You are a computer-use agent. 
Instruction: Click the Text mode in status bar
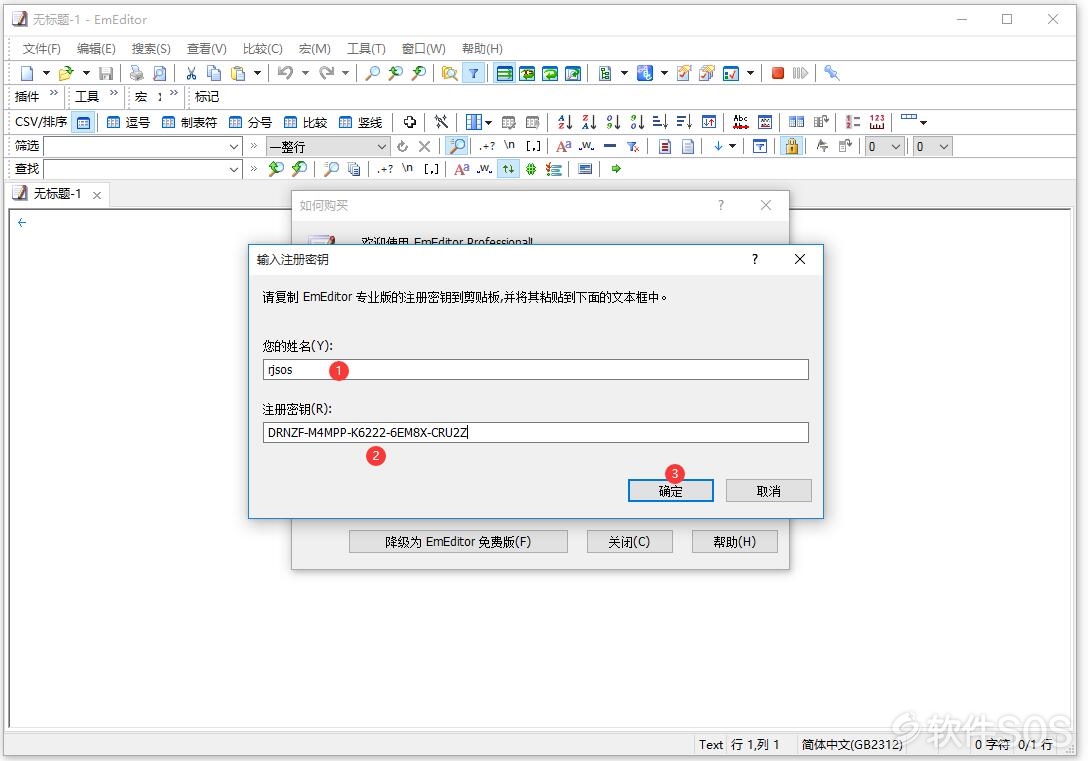pos(711,744)
